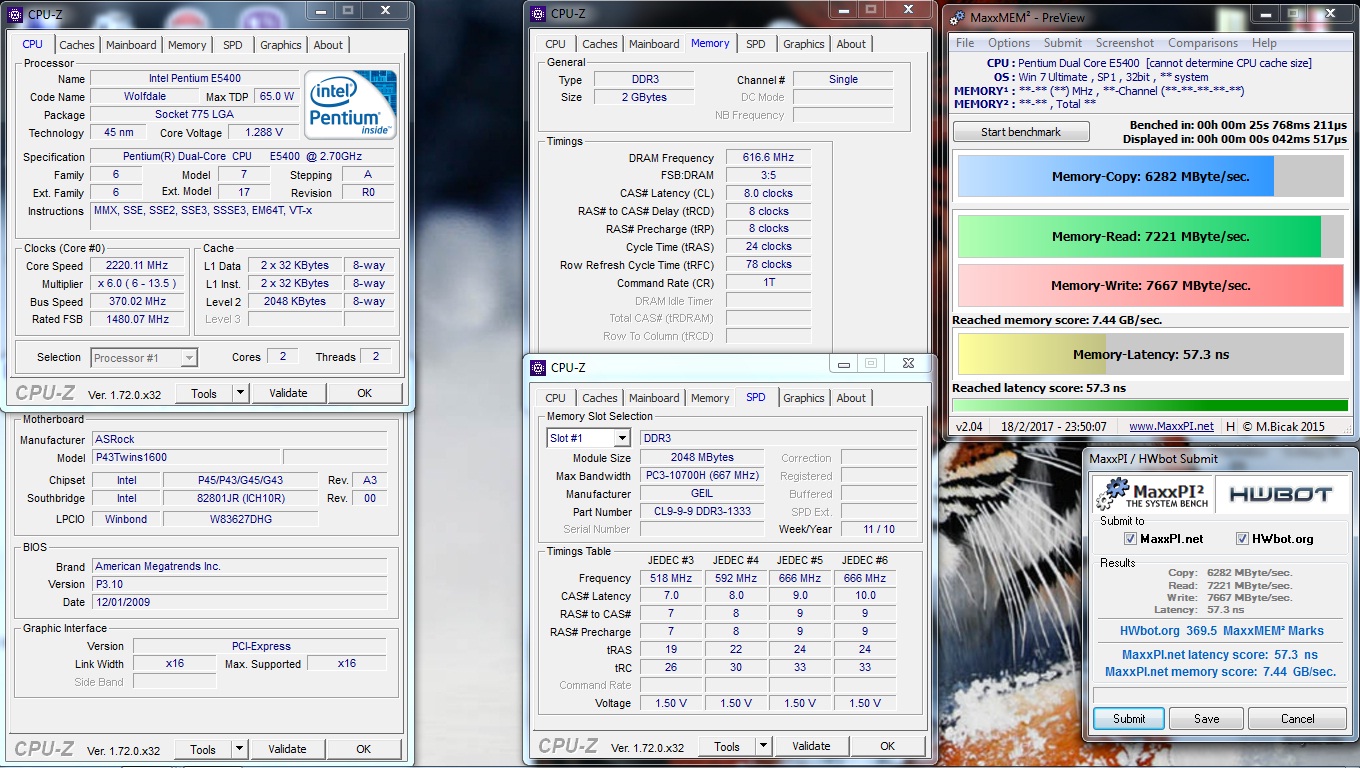Click the DRAM Frequency value 616.6 MHz
1360x768 pixels.
768,158
